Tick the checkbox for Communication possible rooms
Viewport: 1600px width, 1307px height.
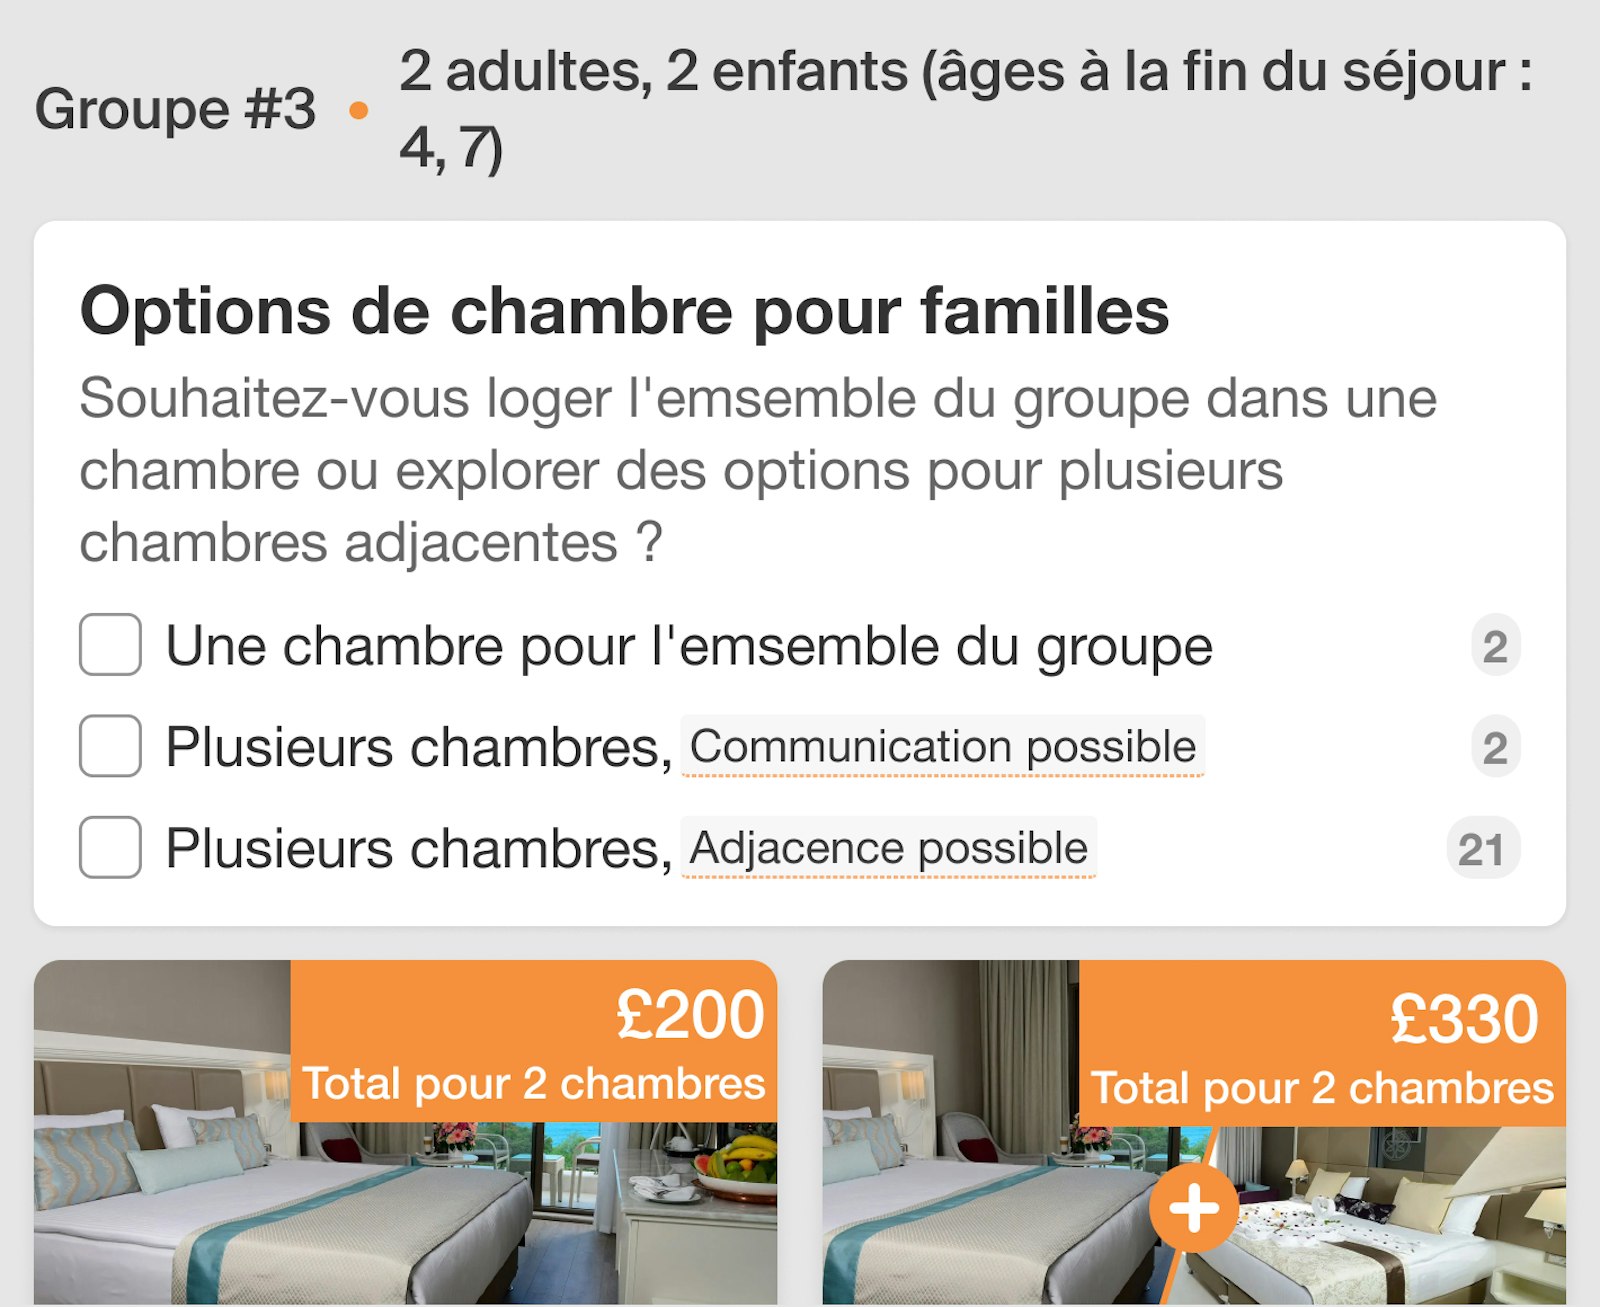[x=110, y=746]
